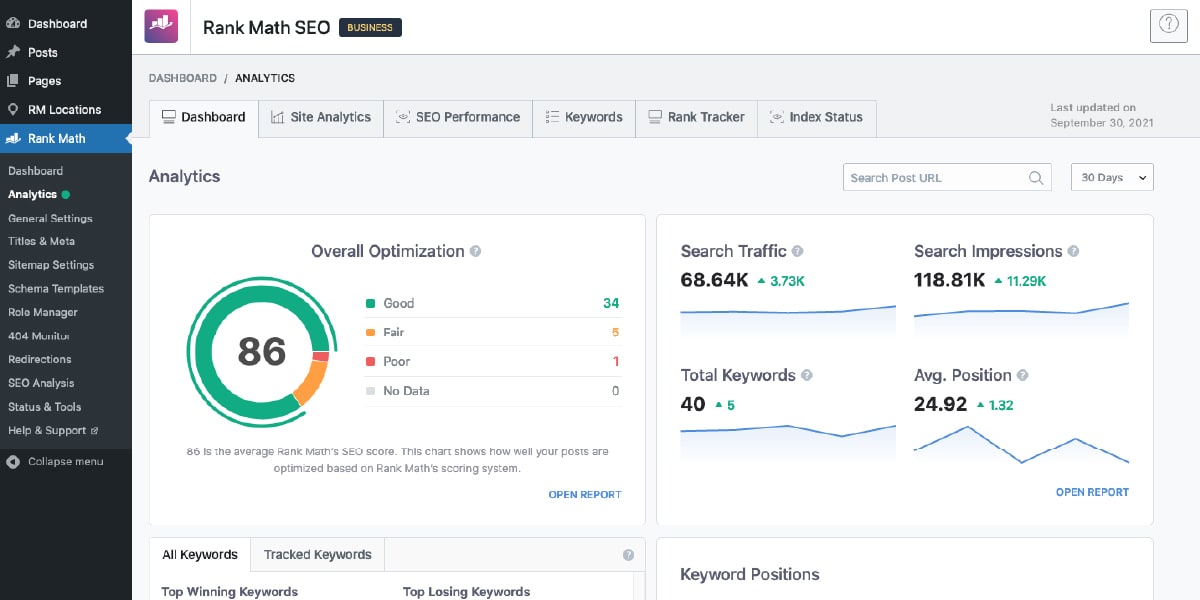This screenshot has width=1200, height=600.
Task: Switch to the Index Status tab
Action: click(816, 118)
